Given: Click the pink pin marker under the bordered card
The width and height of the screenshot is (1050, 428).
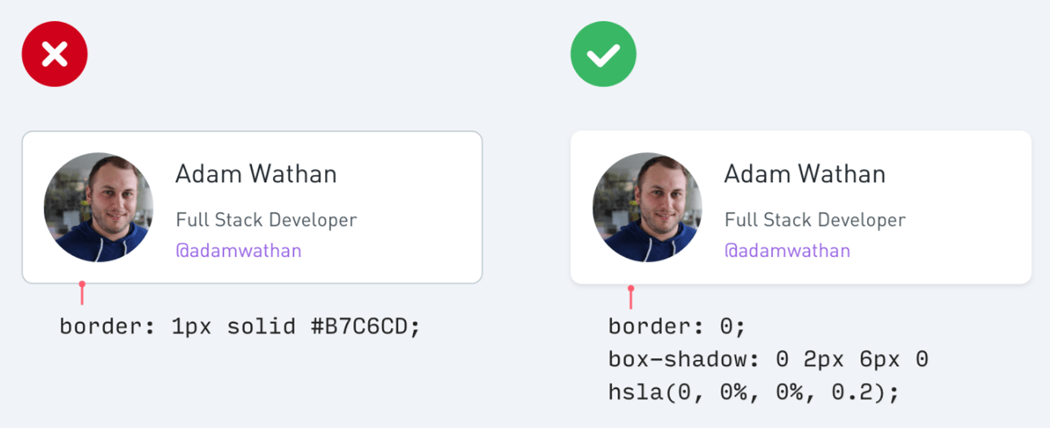Looking at the screenshot, I should click(82, 291).
